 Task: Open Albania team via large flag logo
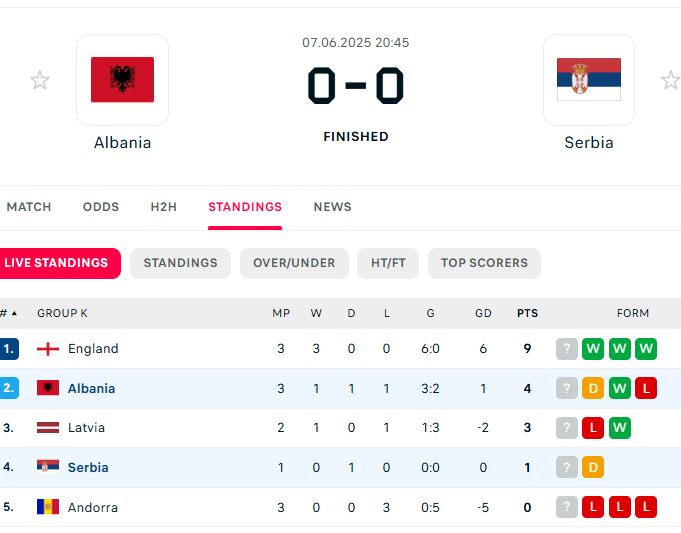(x=122, y=80)
